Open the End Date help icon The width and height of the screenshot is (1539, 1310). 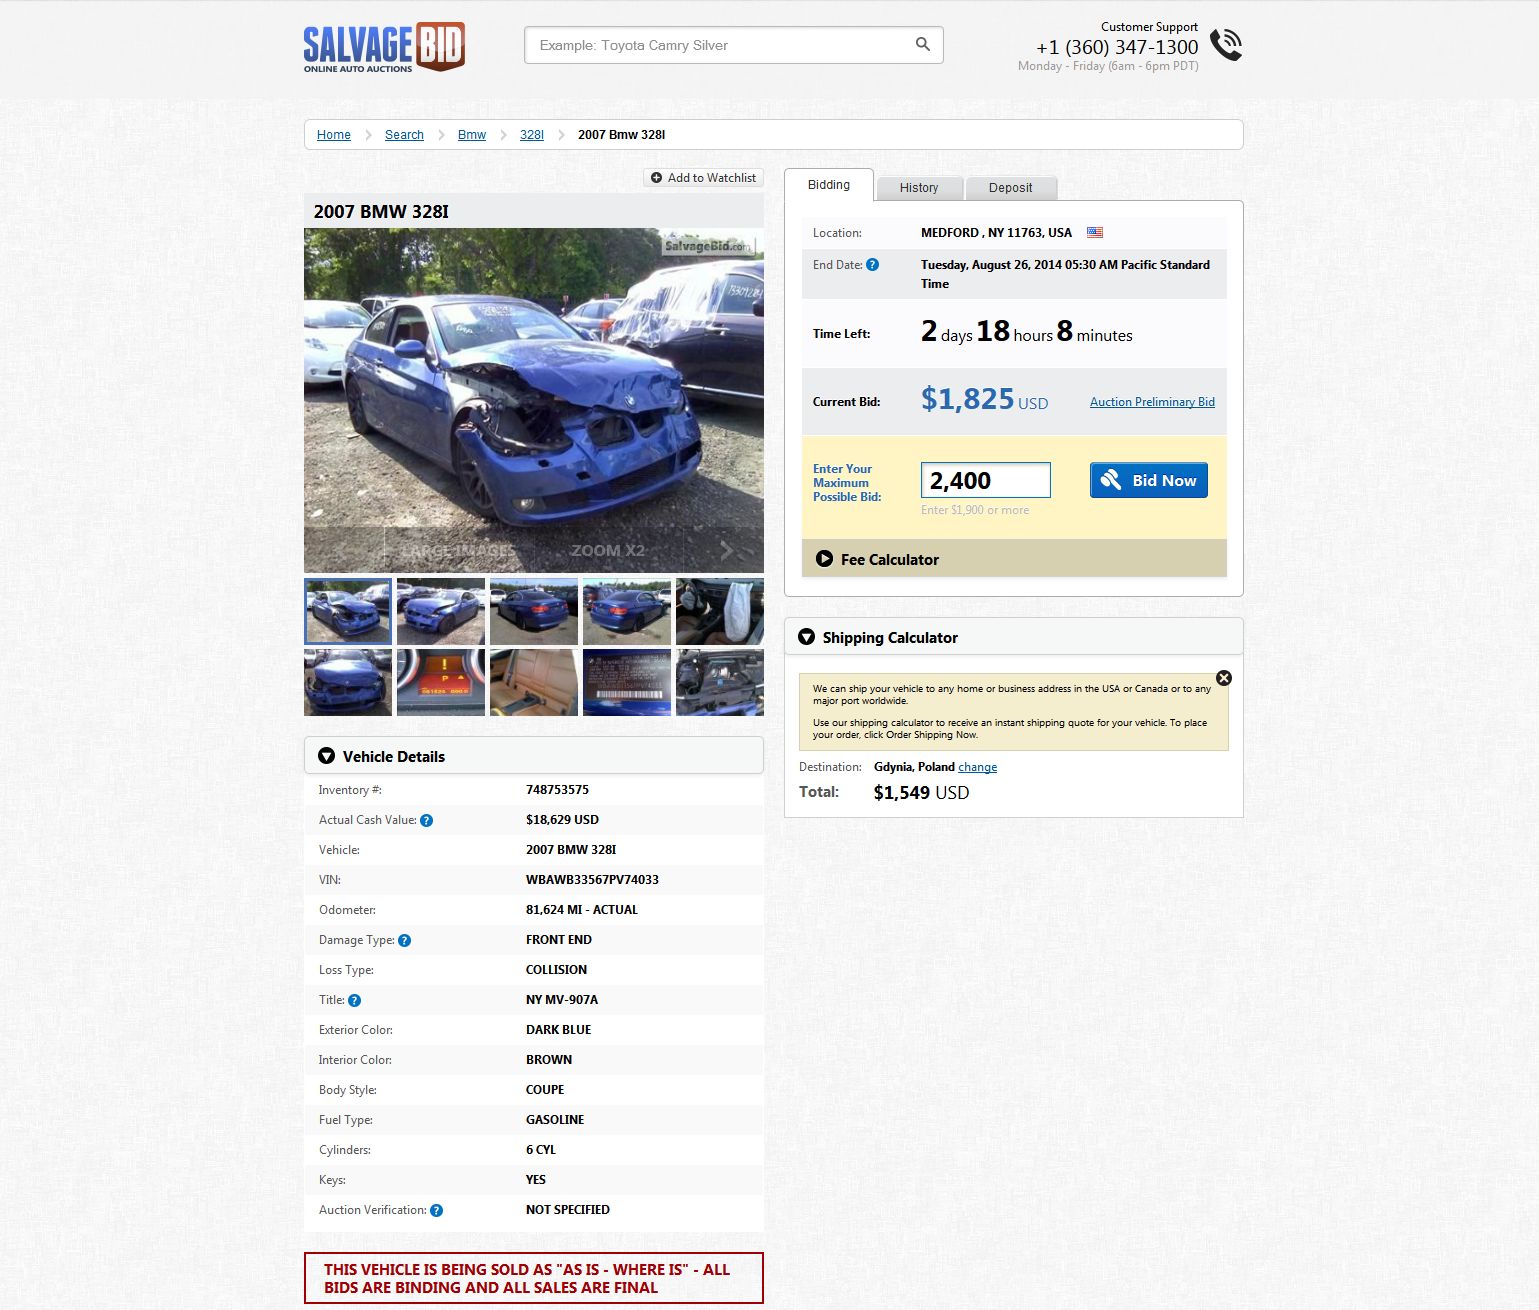click(872, 265)
